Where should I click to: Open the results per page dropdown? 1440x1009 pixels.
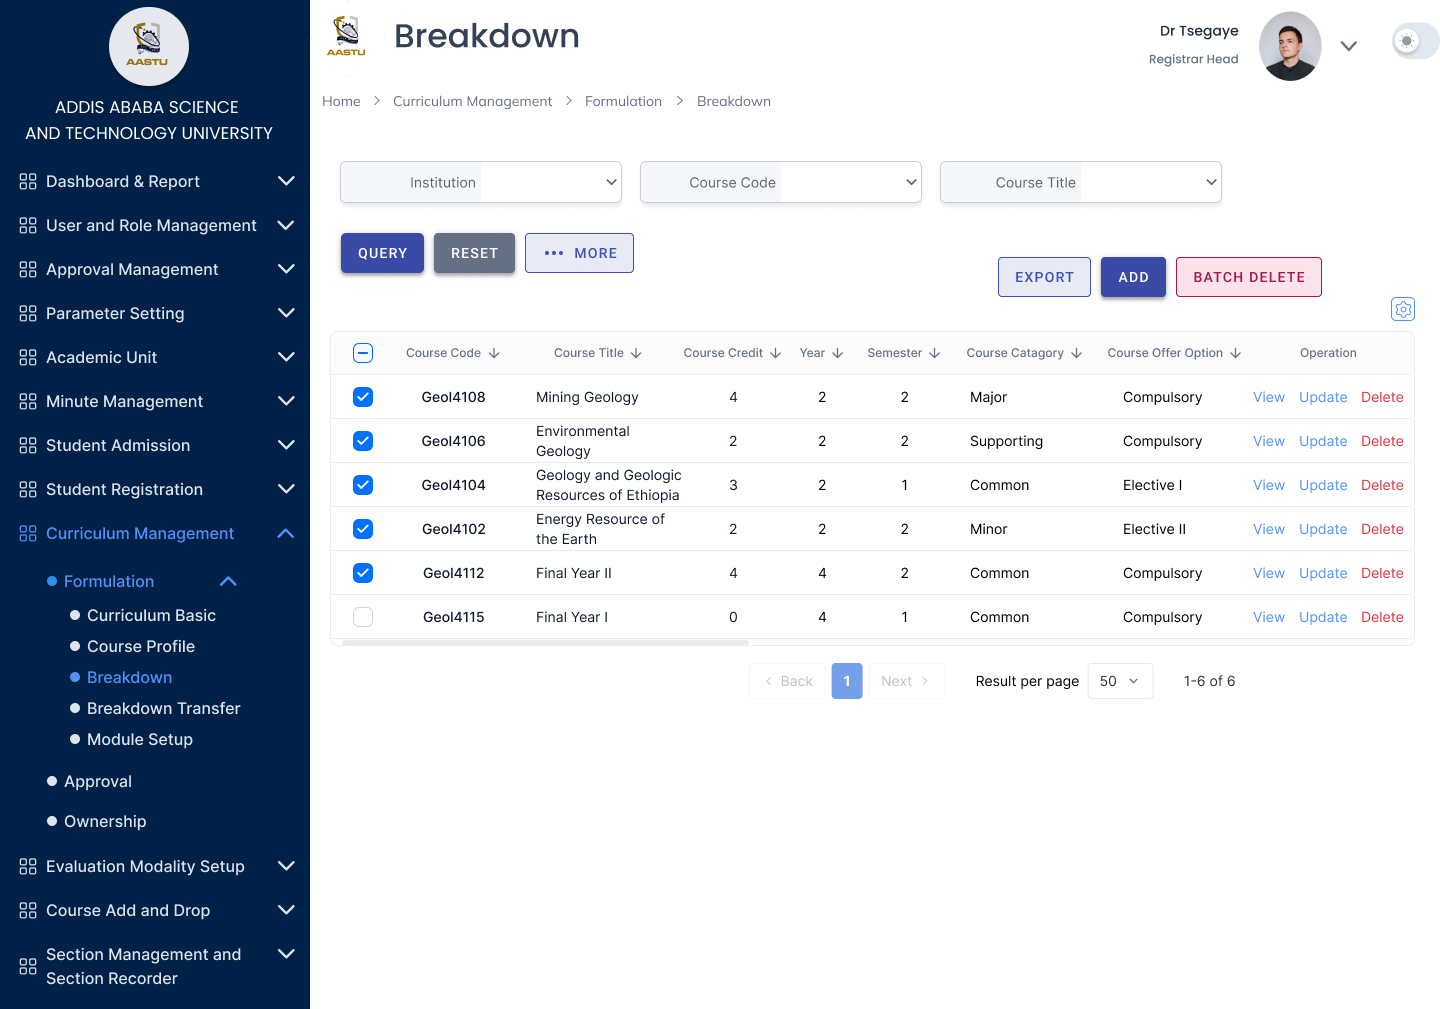[x=1119, y=681]
